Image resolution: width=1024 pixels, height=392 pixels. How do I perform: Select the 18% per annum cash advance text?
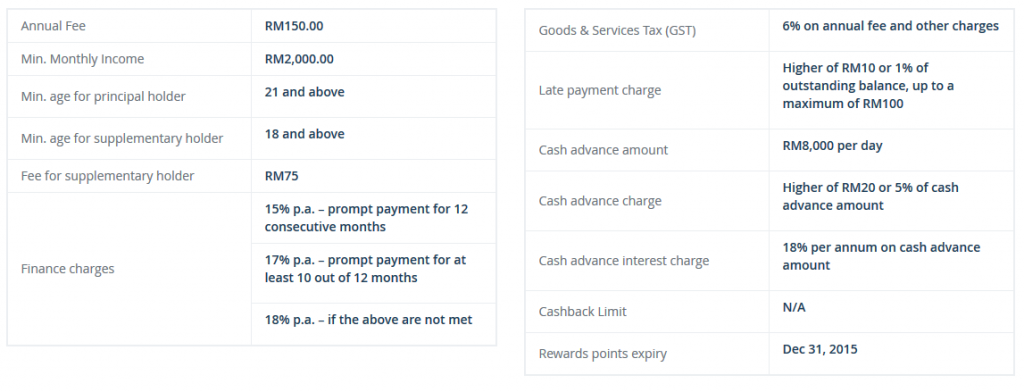coord(881,256)
